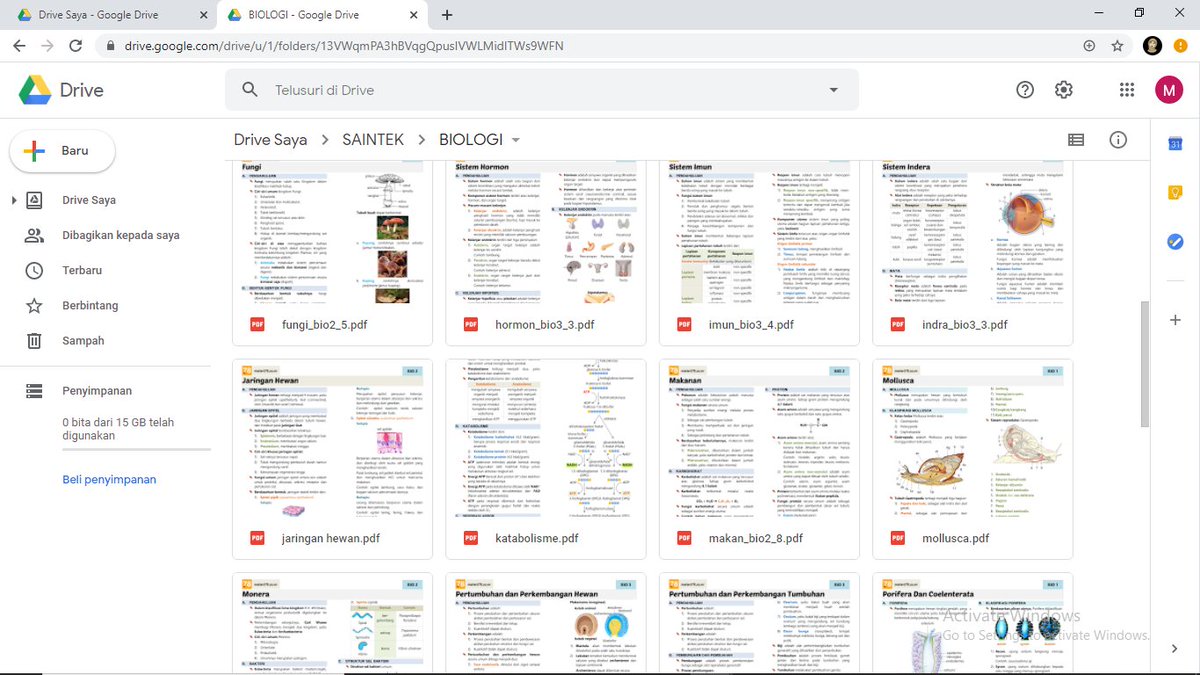Go to Drive Saya breadcrumb

pos(270,140)
